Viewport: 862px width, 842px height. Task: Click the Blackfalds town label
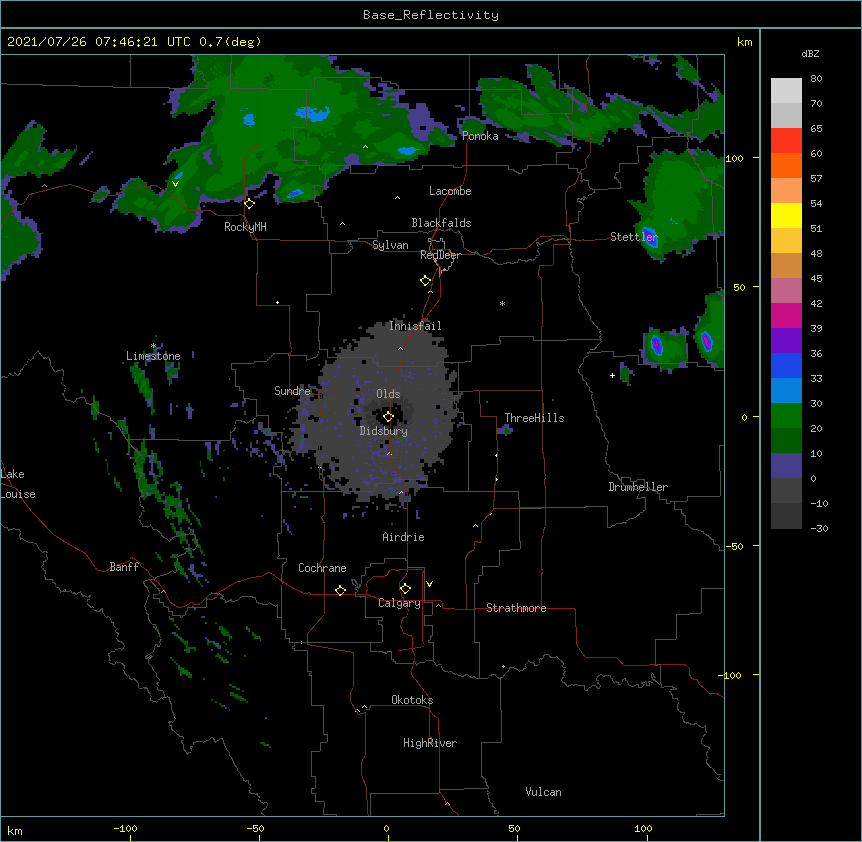click(x=441, y=223)
